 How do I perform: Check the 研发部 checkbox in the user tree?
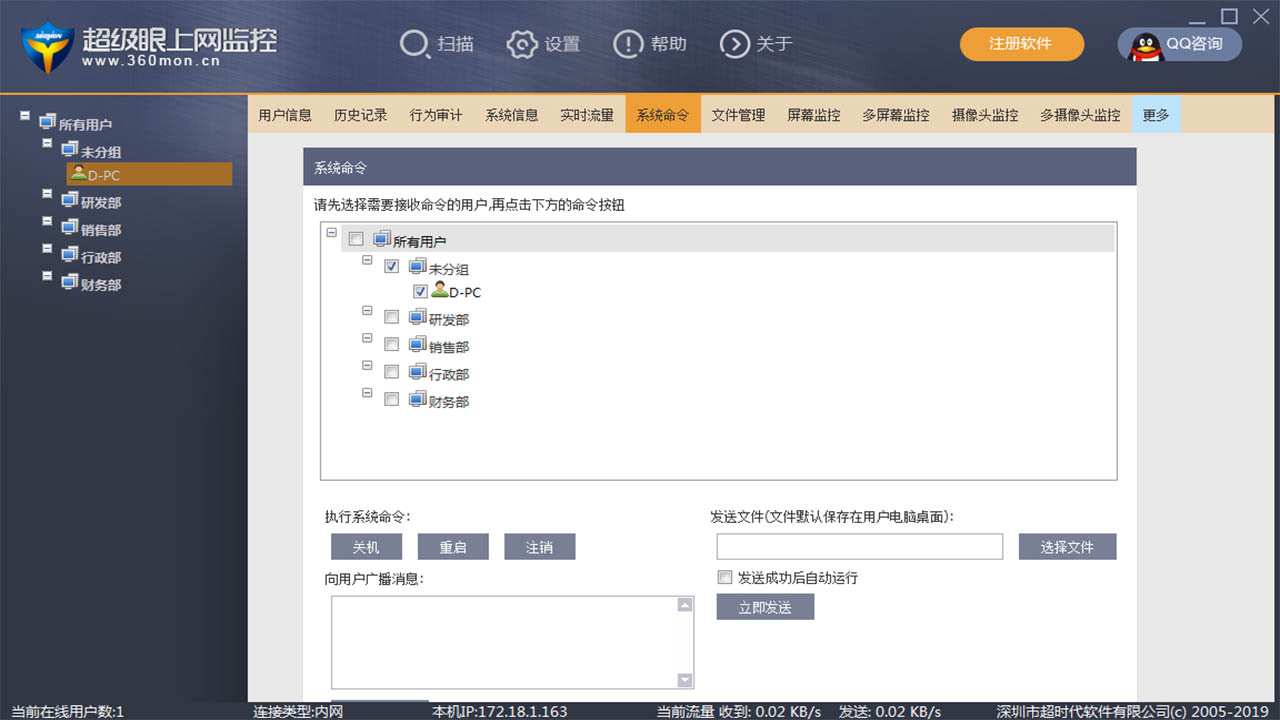[392, 316]
